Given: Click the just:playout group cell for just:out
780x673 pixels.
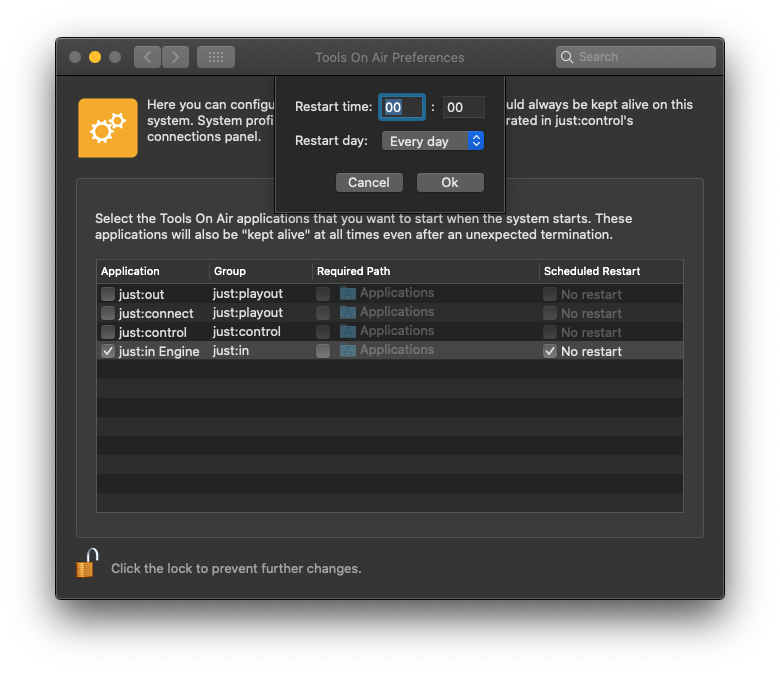Looking at the screenshot, I should coord(248,293).
